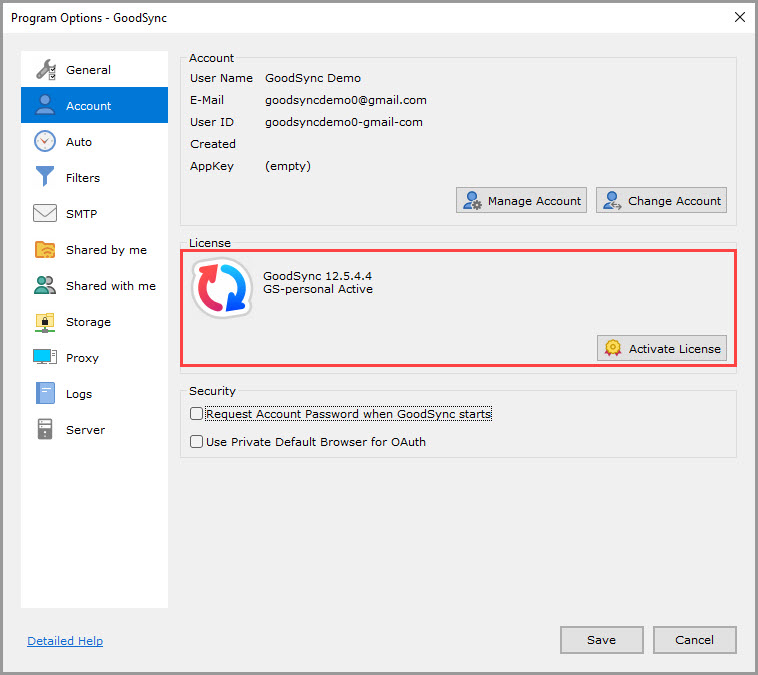
Task: Click the Logs book icon
Action: (45, 393)
